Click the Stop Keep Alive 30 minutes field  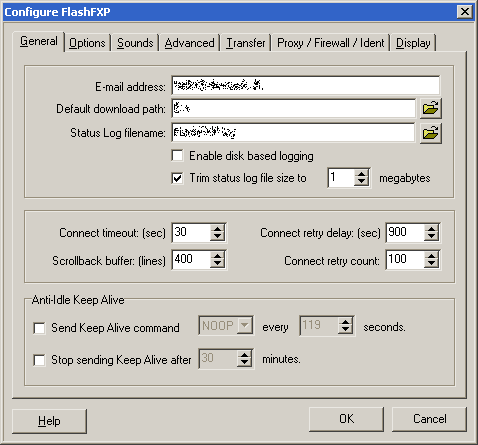pos(218,359)
